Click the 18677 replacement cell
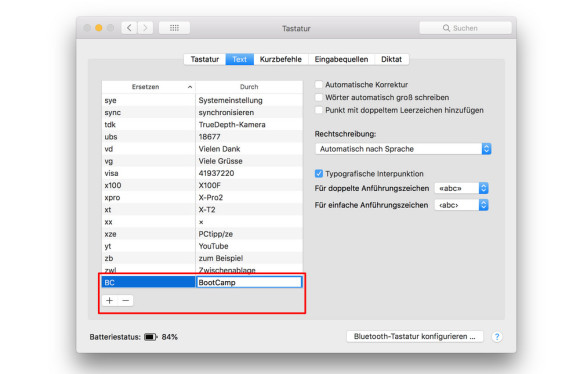This screenshot has width=580, height=374. pyautogui.click(x=249, y=137)
